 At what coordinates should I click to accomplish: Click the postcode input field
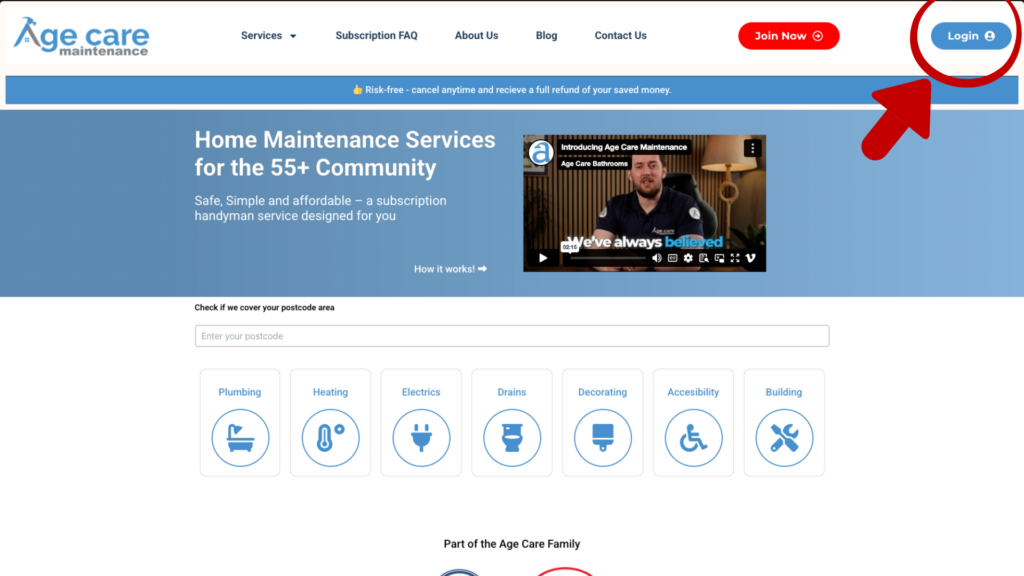coord(511,336)
